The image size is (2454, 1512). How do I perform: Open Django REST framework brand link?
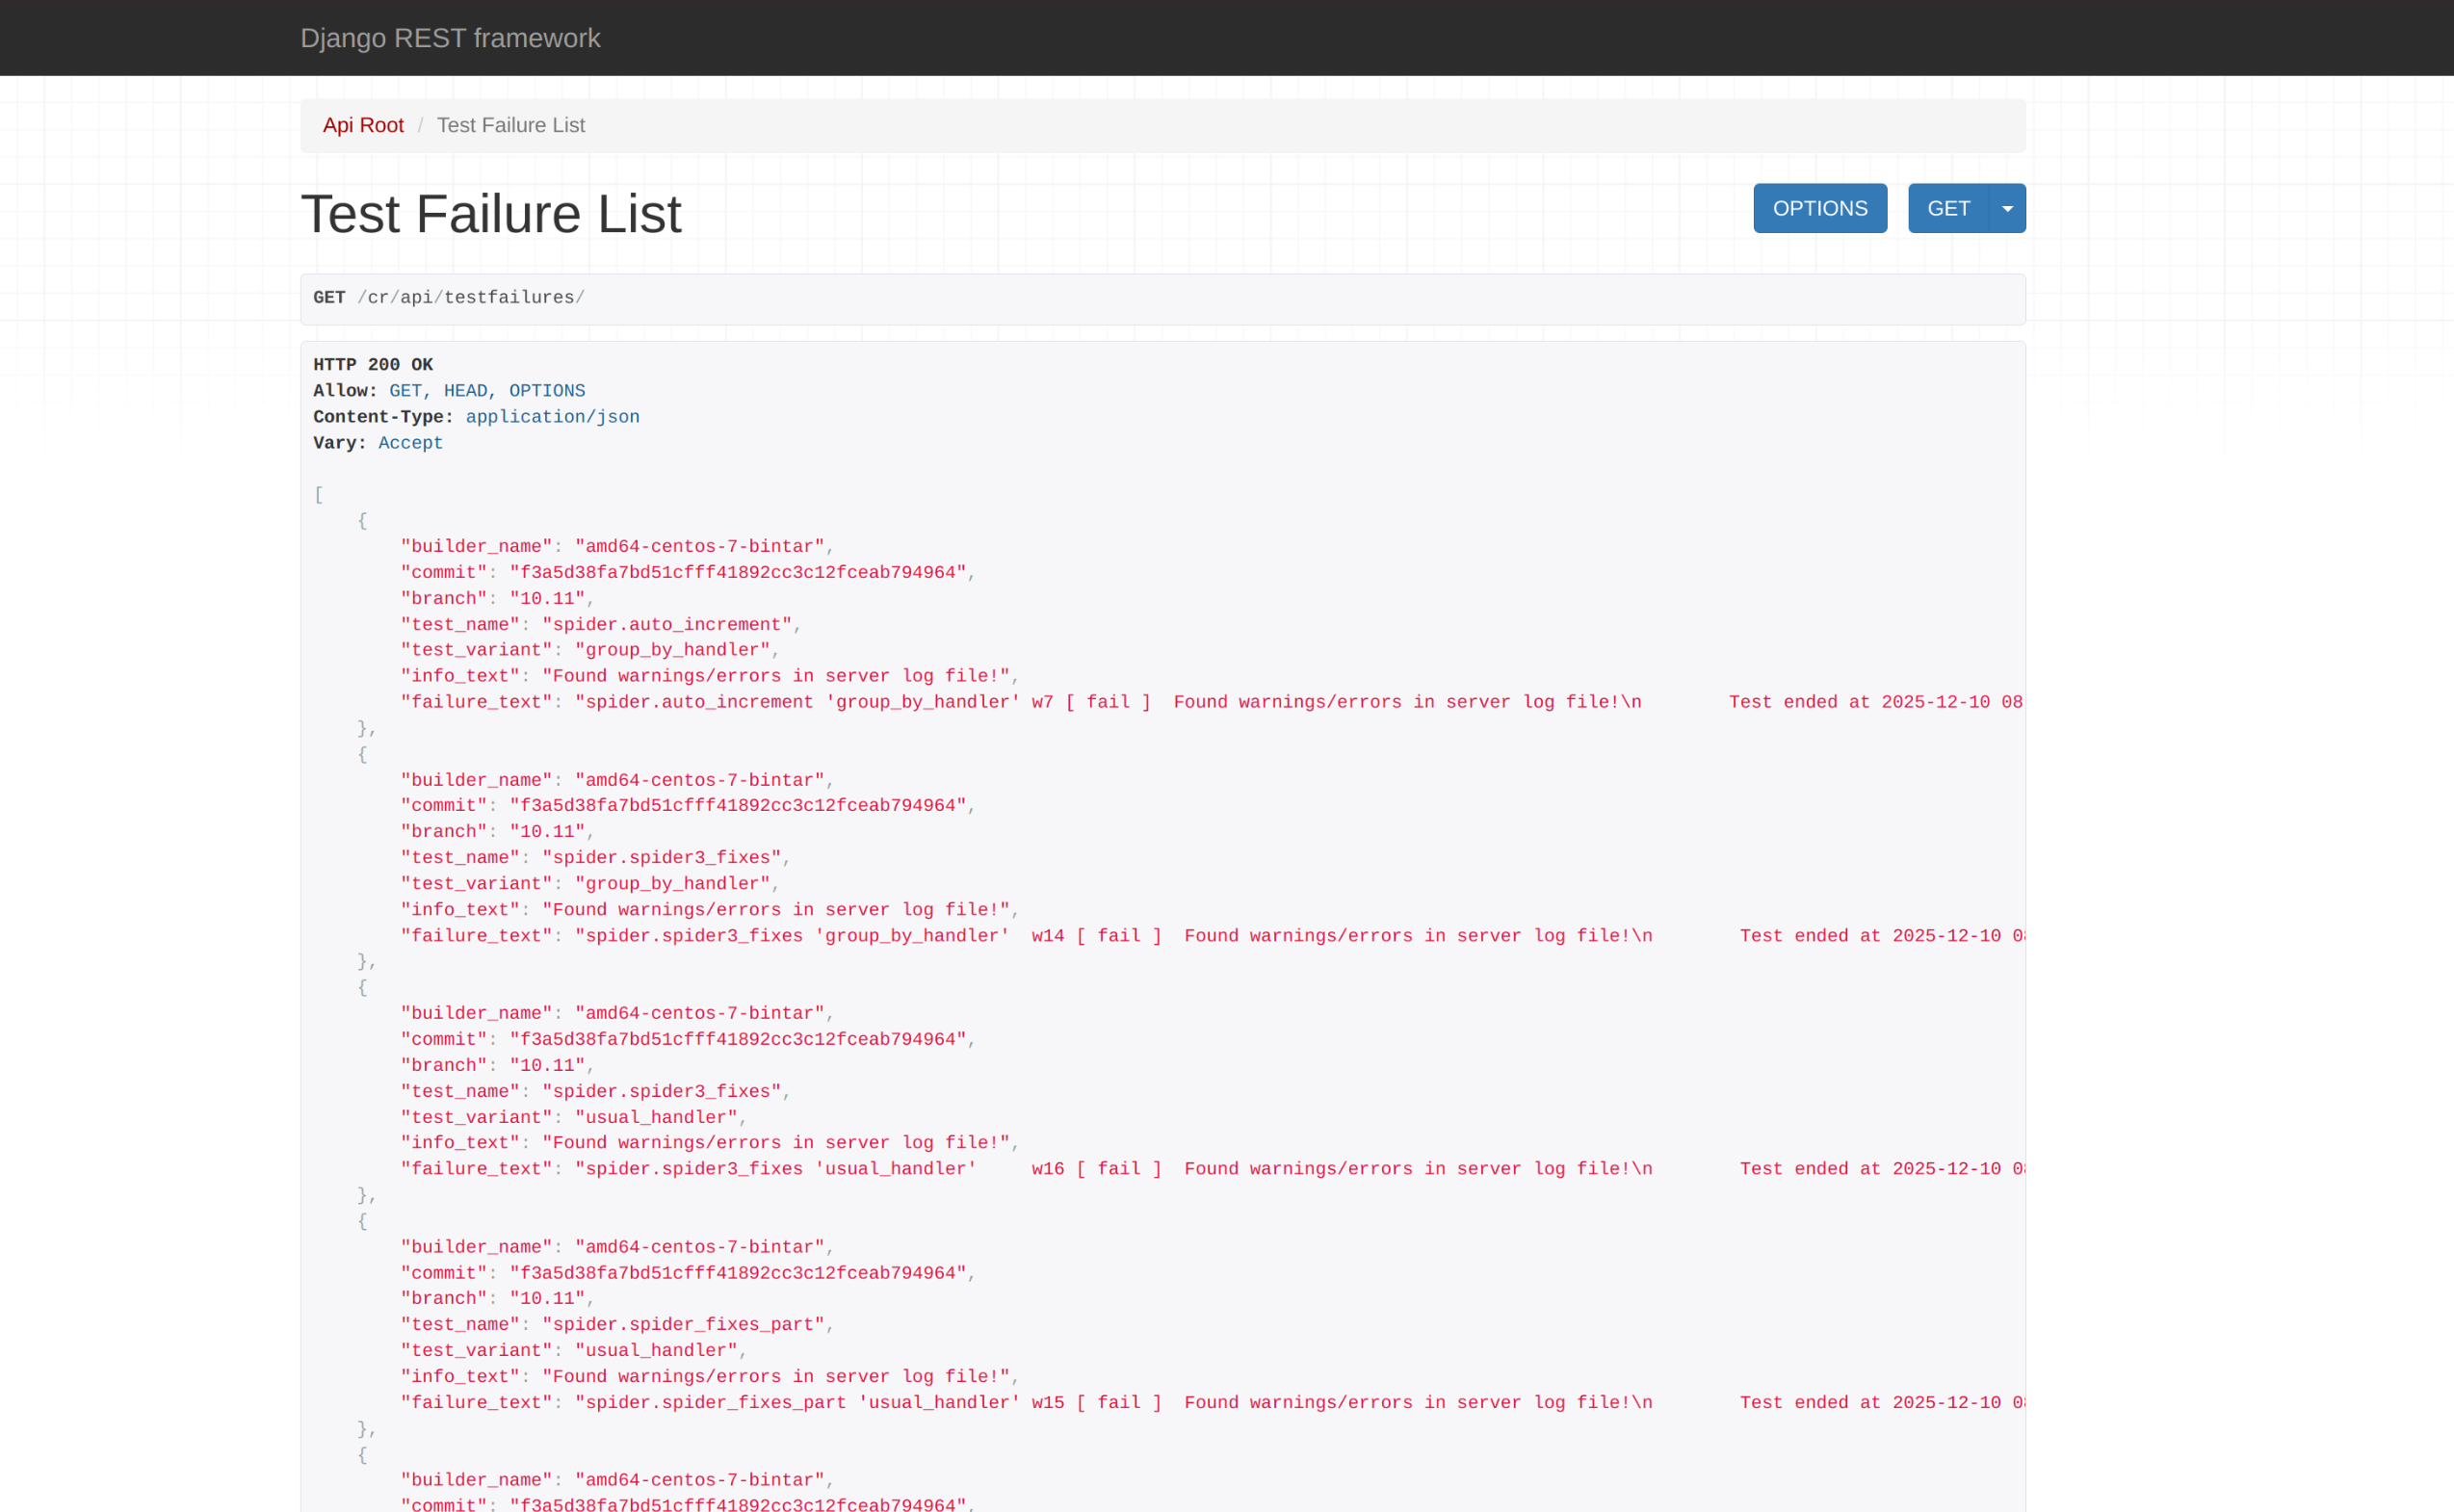tap(450, 38)
